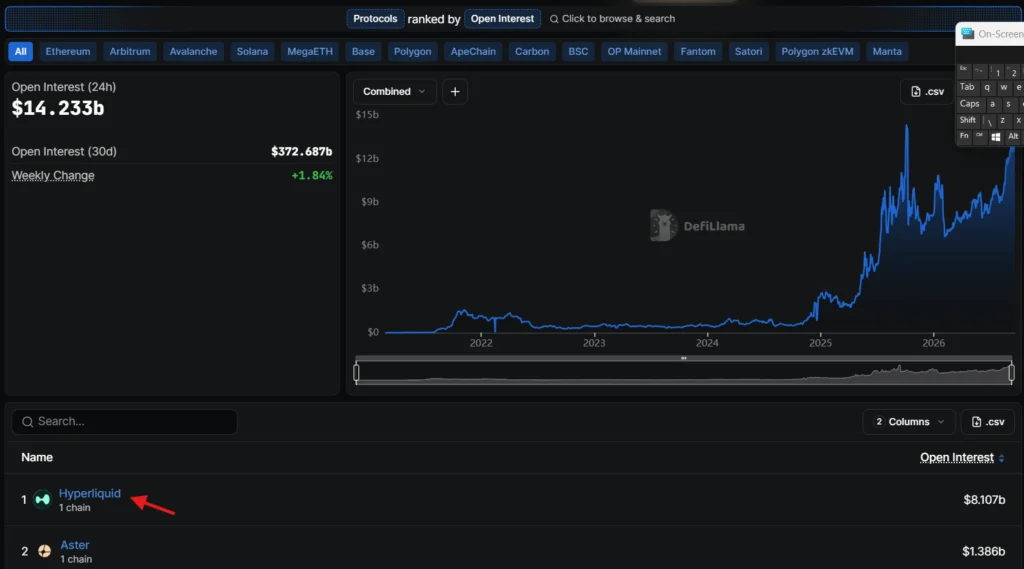Filter by Avalanche chain
The width and height of the screenshot is (1024, 569).
click(x=193, y=52)
